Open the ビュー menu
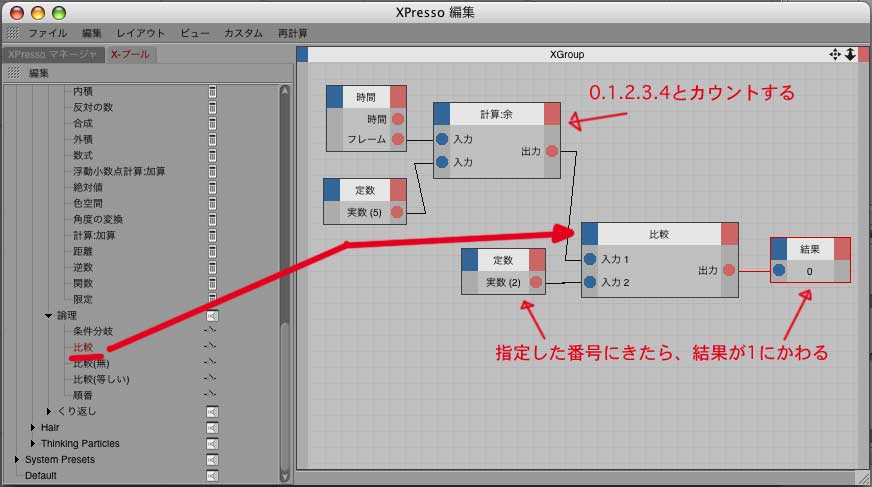872x487 pixels. pyautogui.click(x=195, y=33)
